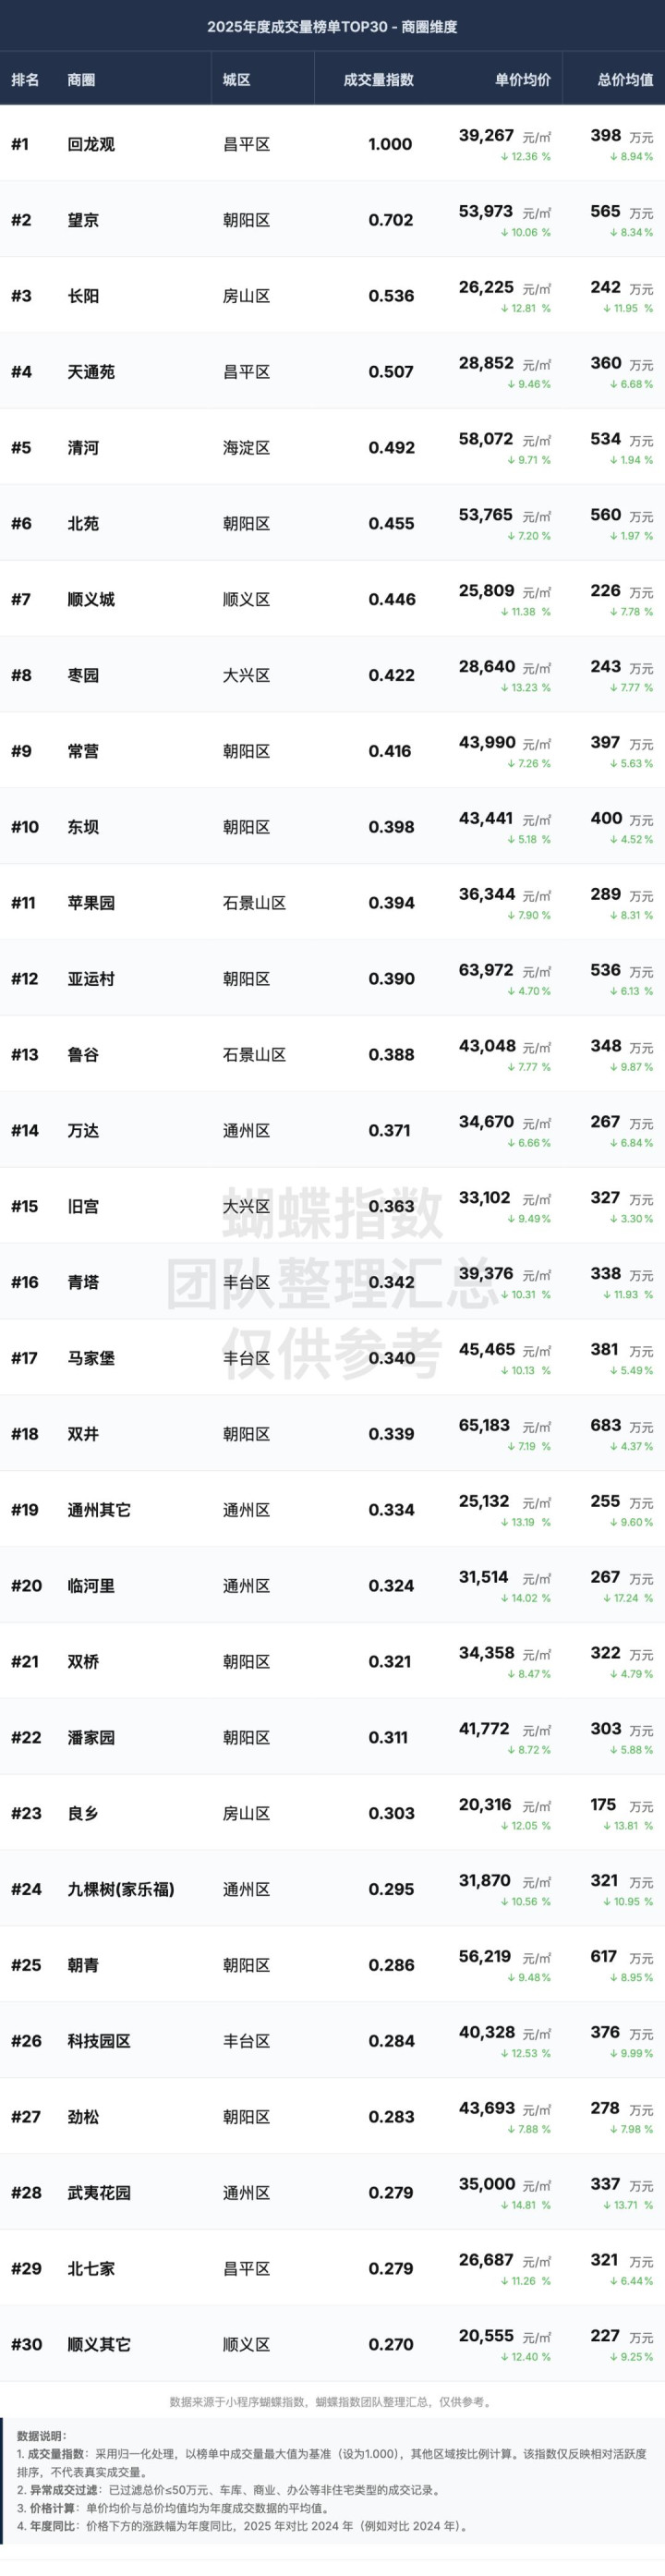665x2576 pixels.
Task: Click the down arrow beside 13.23% for 枣园
Action: pyautogui.click(x=505, y=688)
